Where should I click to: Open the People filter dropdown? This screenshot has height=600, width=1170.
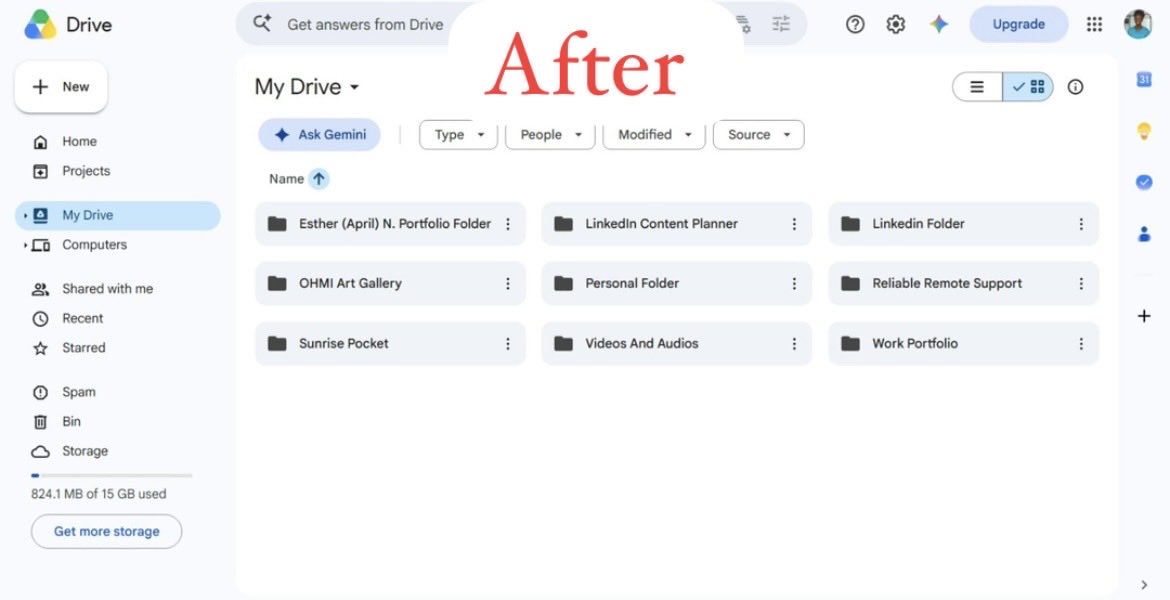tap(550, 135)
